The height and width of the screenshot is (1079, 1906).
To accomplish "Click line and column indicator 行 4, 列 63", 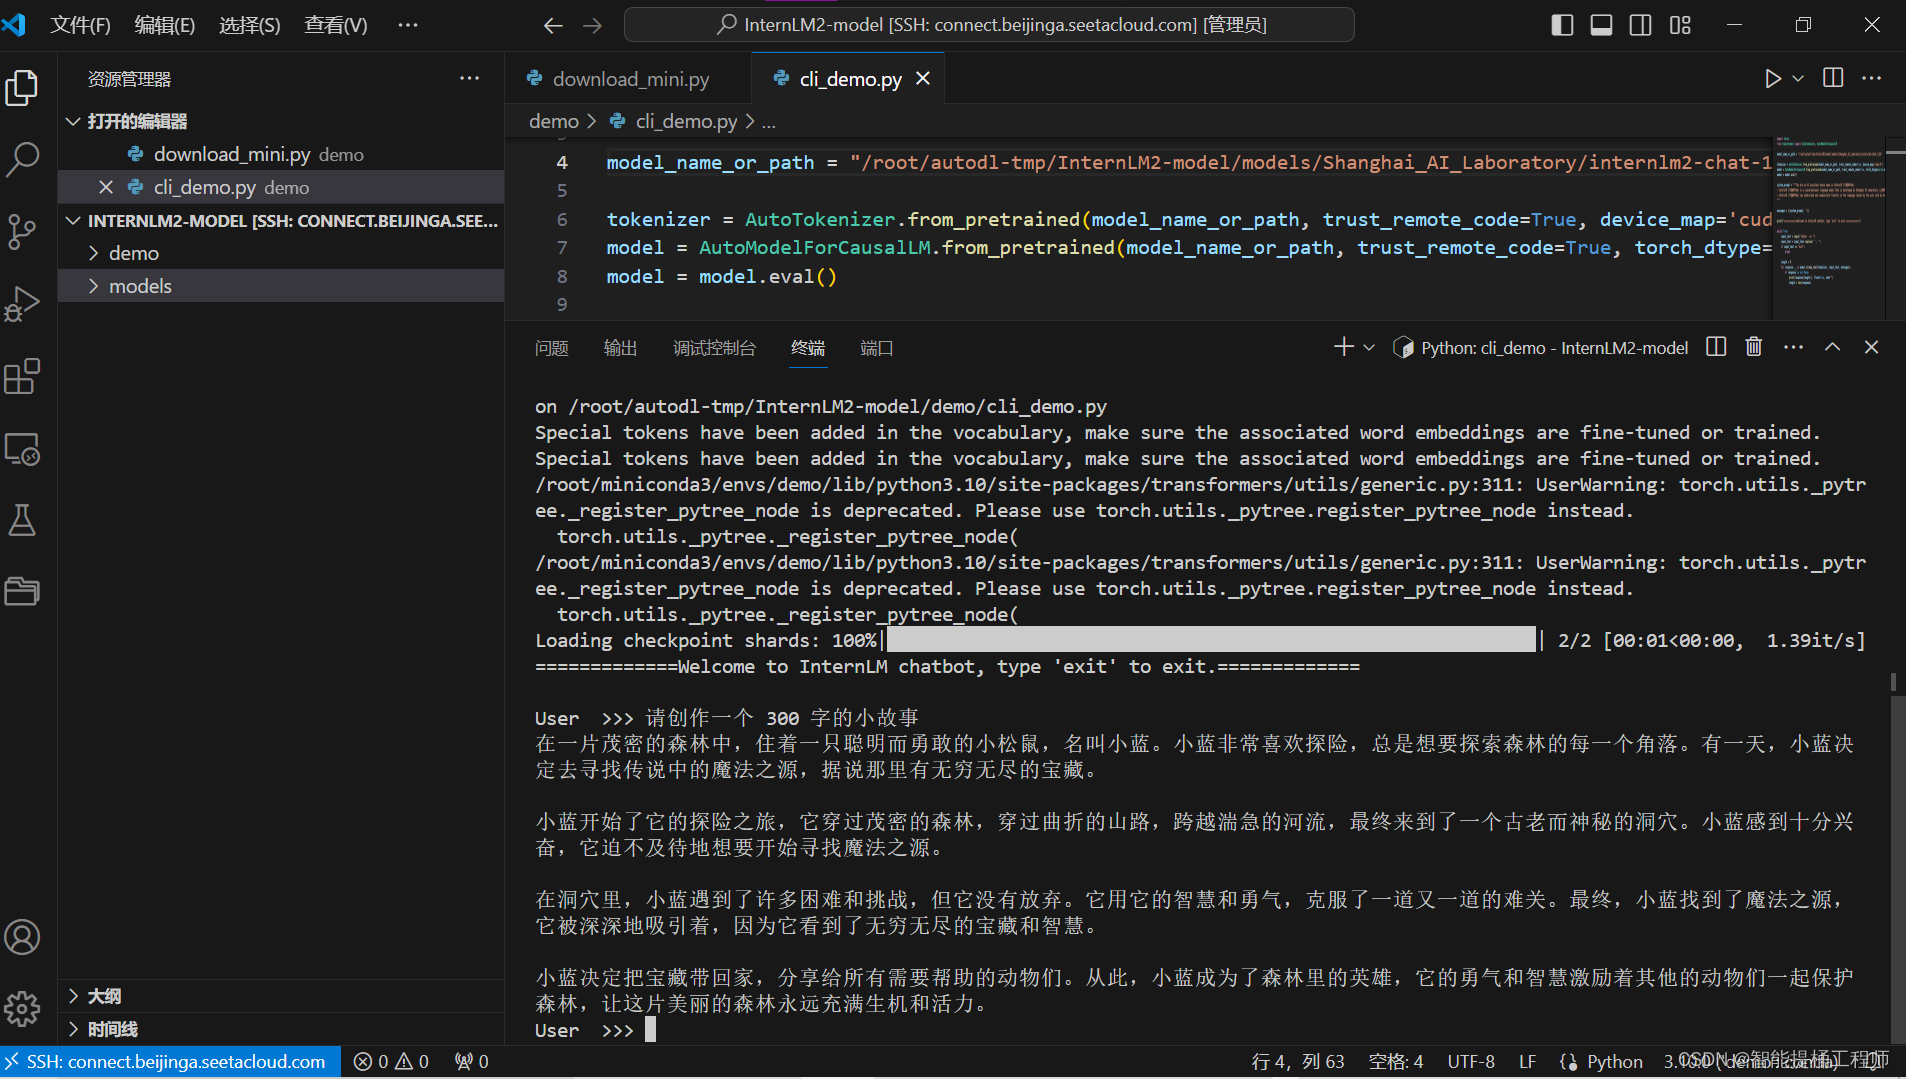I will (1297, 1062).
